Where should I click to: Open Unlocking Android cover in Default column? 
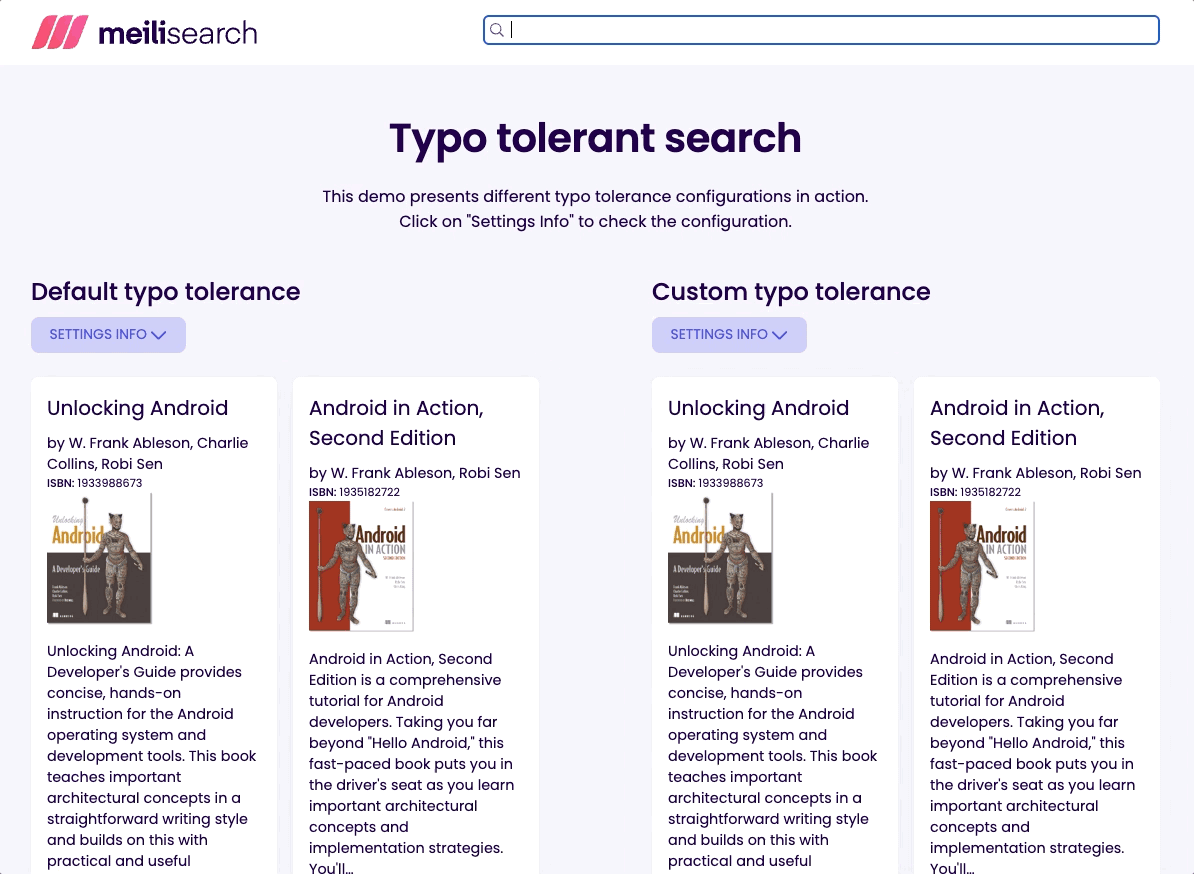(x=99, y=558)
